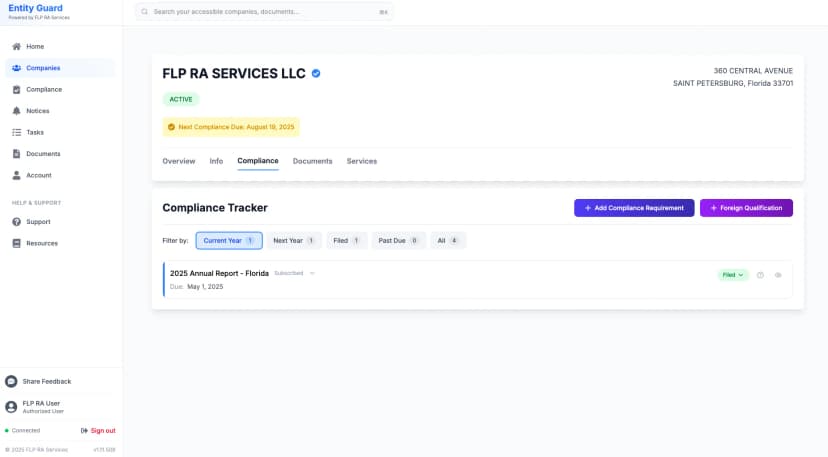Screen dimensions: 828x457
Task: Filter by Filed items
Action: [x=346, y=240]
